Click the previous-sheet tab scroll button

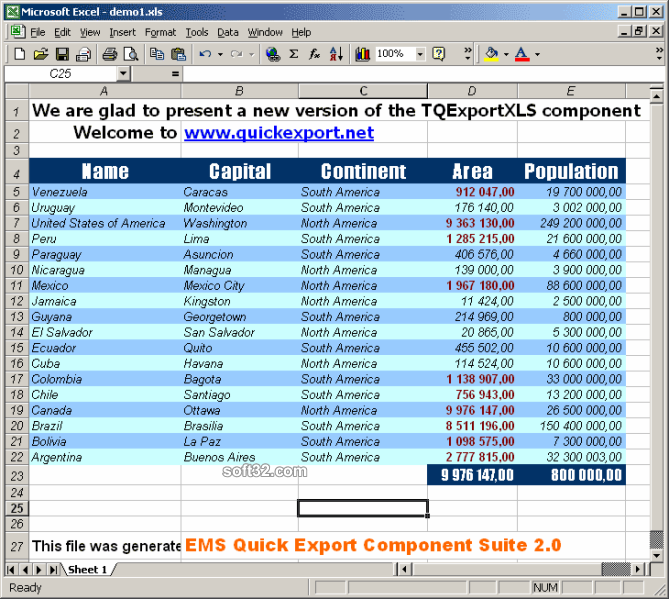click(25, 570)
